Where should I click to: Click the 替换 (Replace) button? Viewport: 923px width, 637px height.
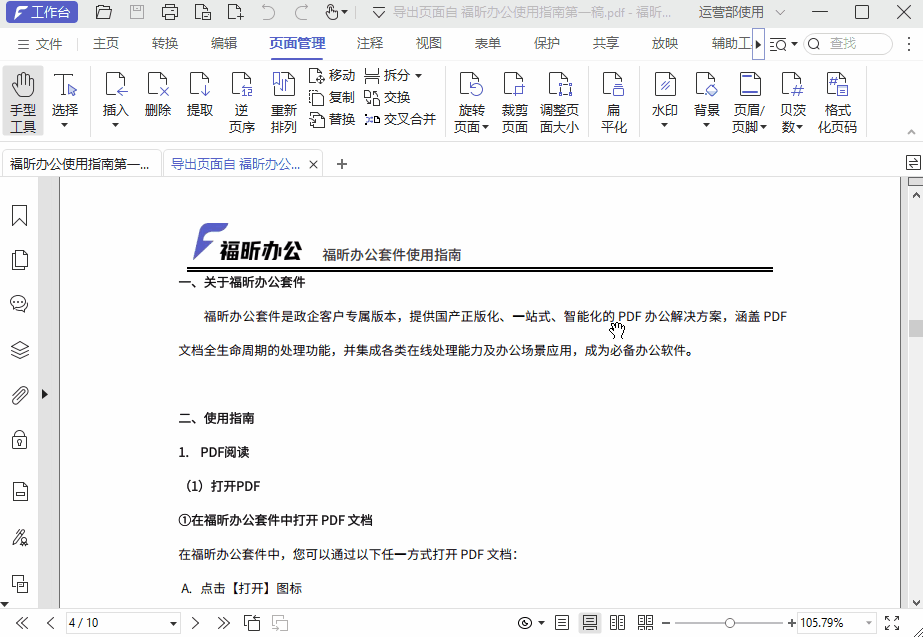(332, 118)
